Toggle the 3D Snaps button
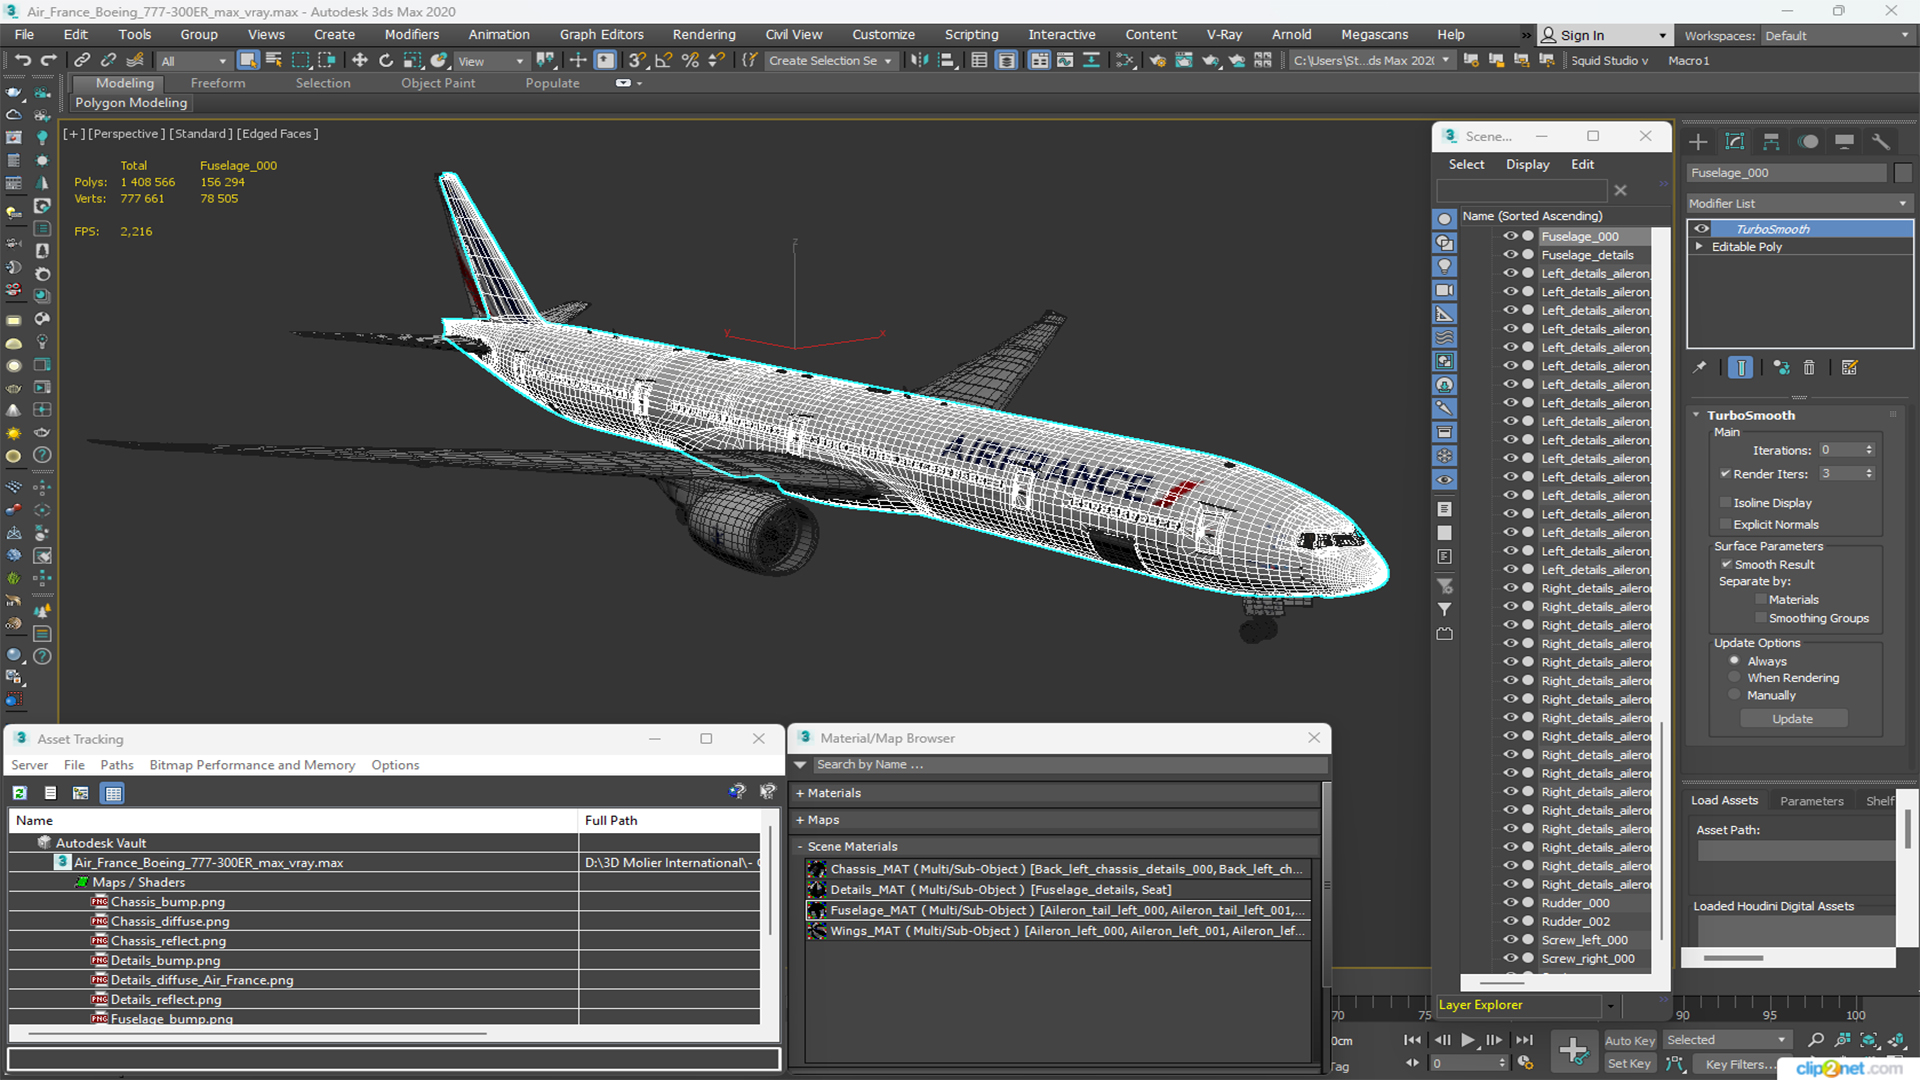This screenshot has width=1920, height=1080. tap(637, 61)
